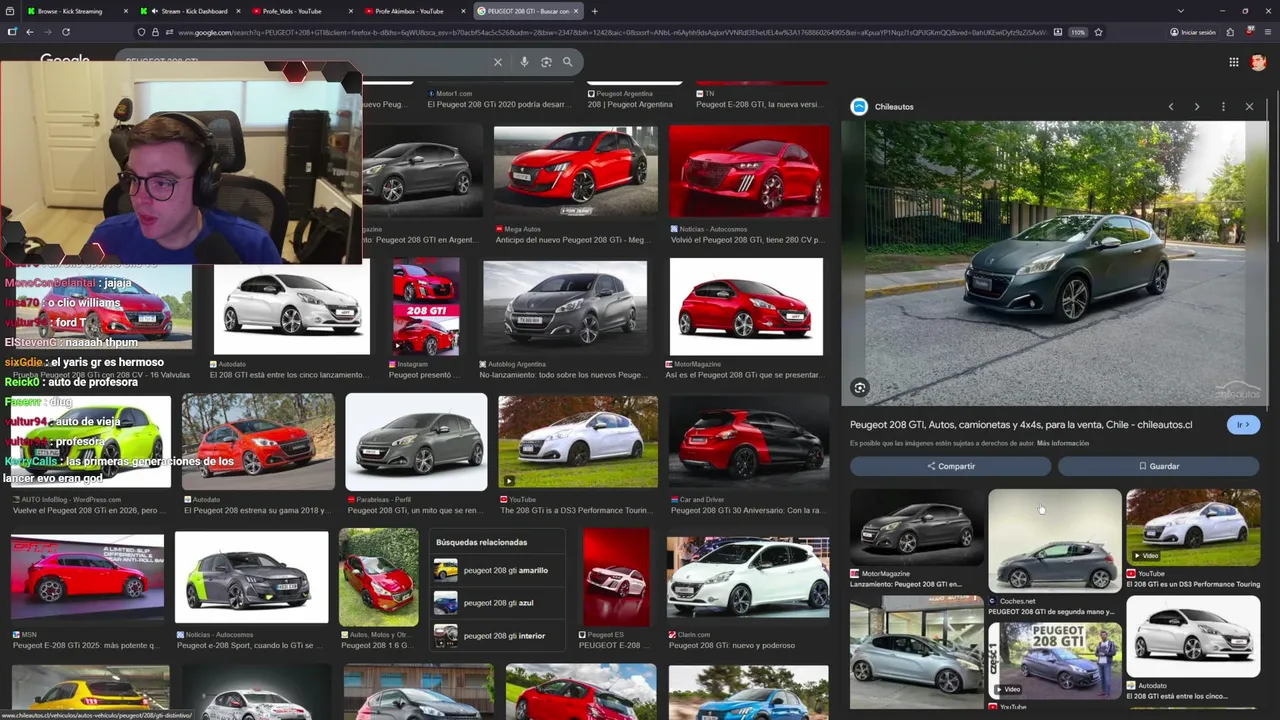This screenshot has width=1280, height=720.
Task: Clear the Google search box
Action: (498, 62)
